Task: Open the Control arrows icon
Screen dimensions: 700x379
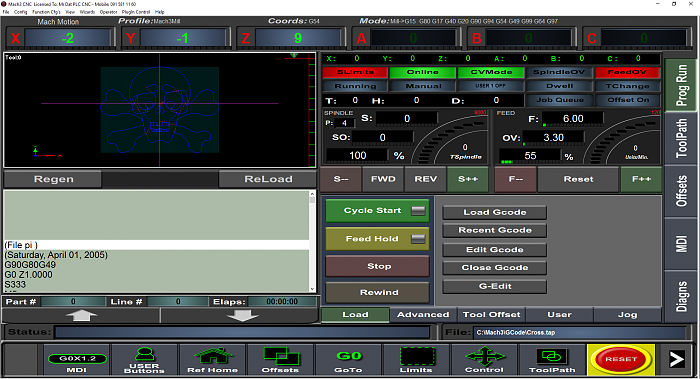Action: pyautogui.click(x=484, y=360)
